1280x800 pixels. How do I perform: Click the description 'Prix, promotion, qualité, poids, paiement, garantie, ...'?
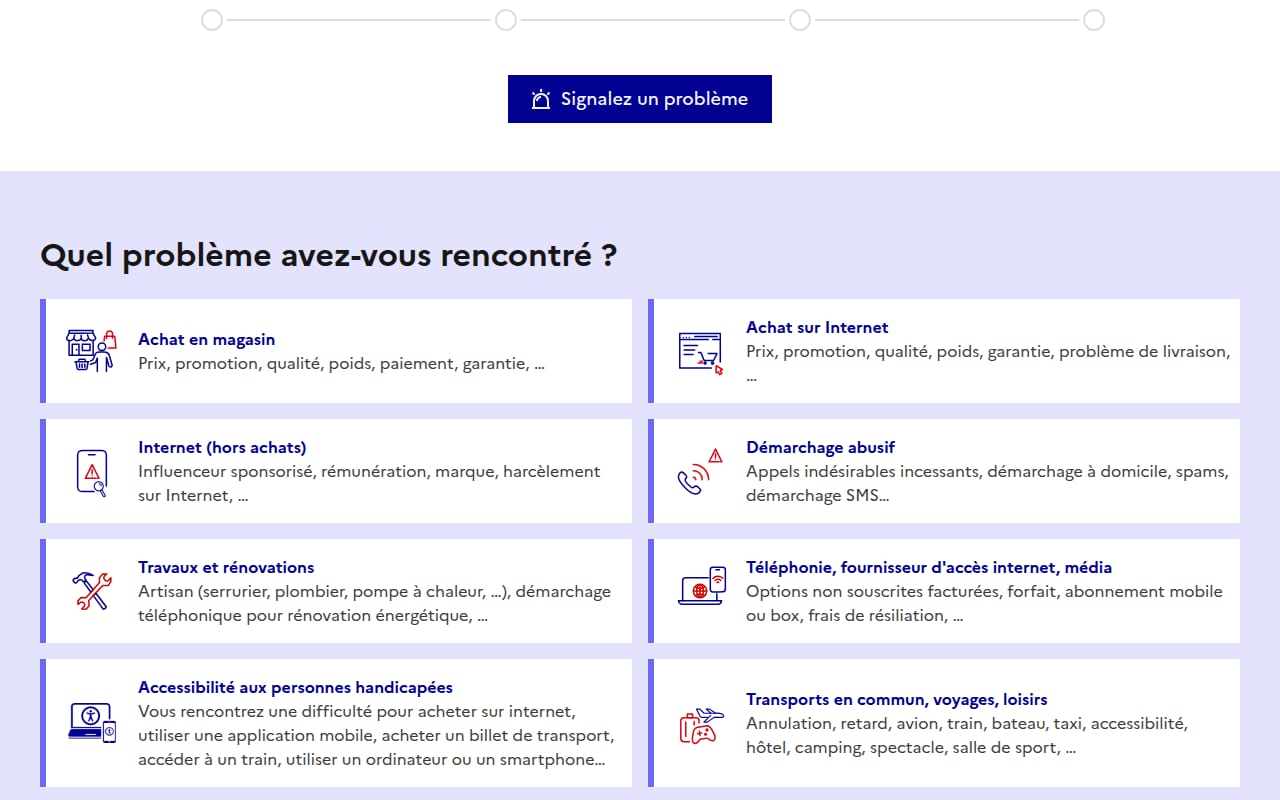341,363
